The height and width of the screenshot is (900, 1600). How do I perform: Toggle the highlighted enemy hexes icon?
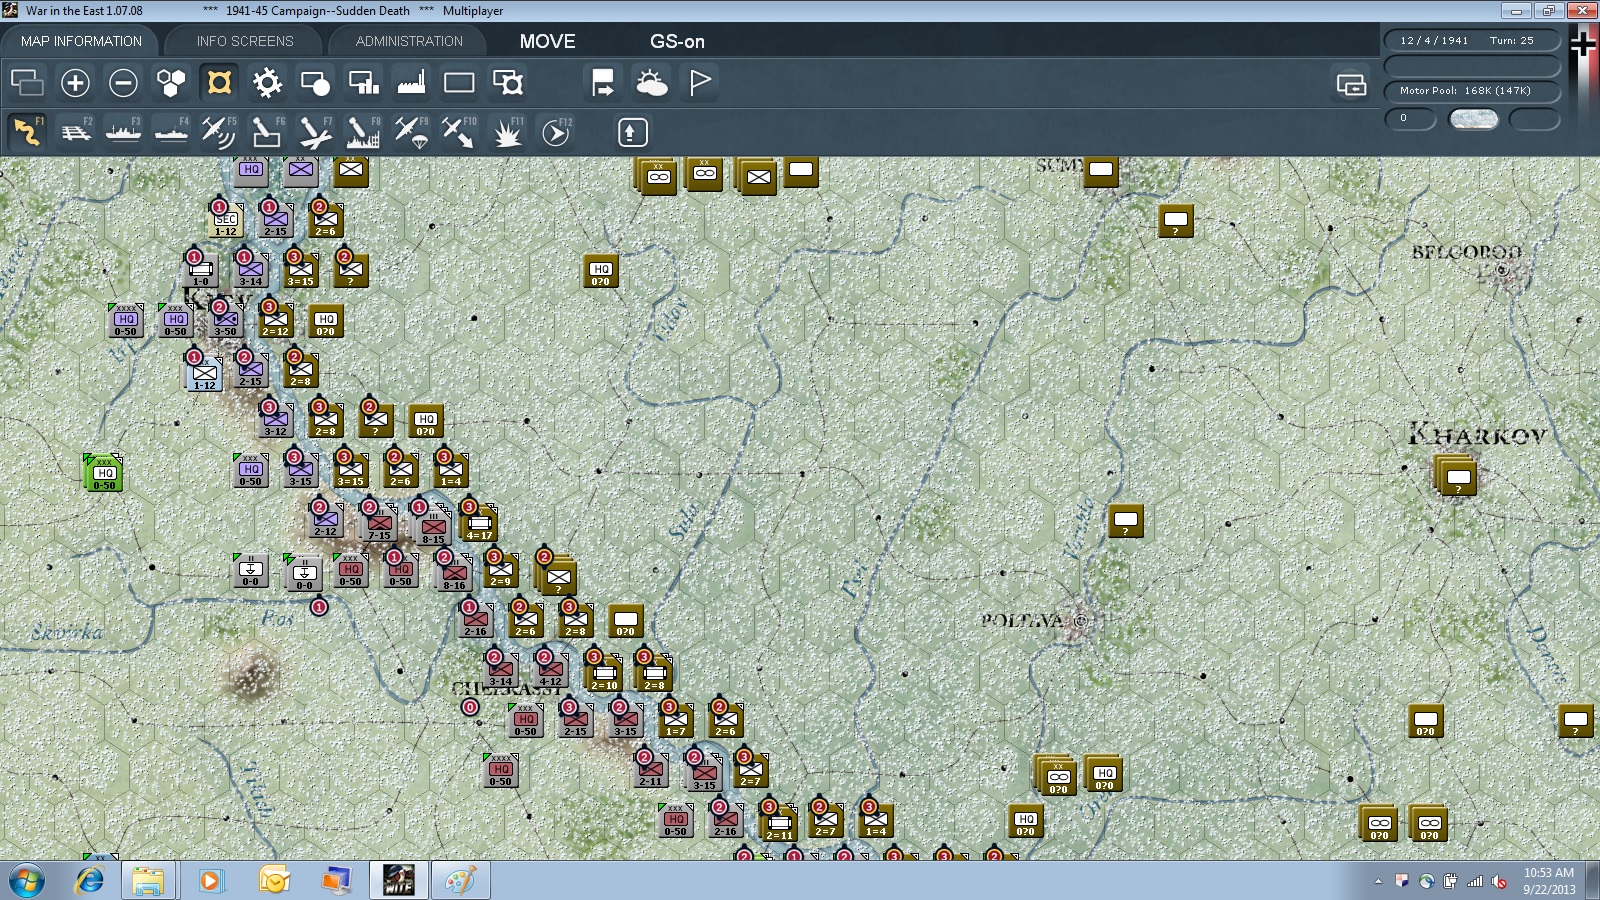[x=219, y=83]
